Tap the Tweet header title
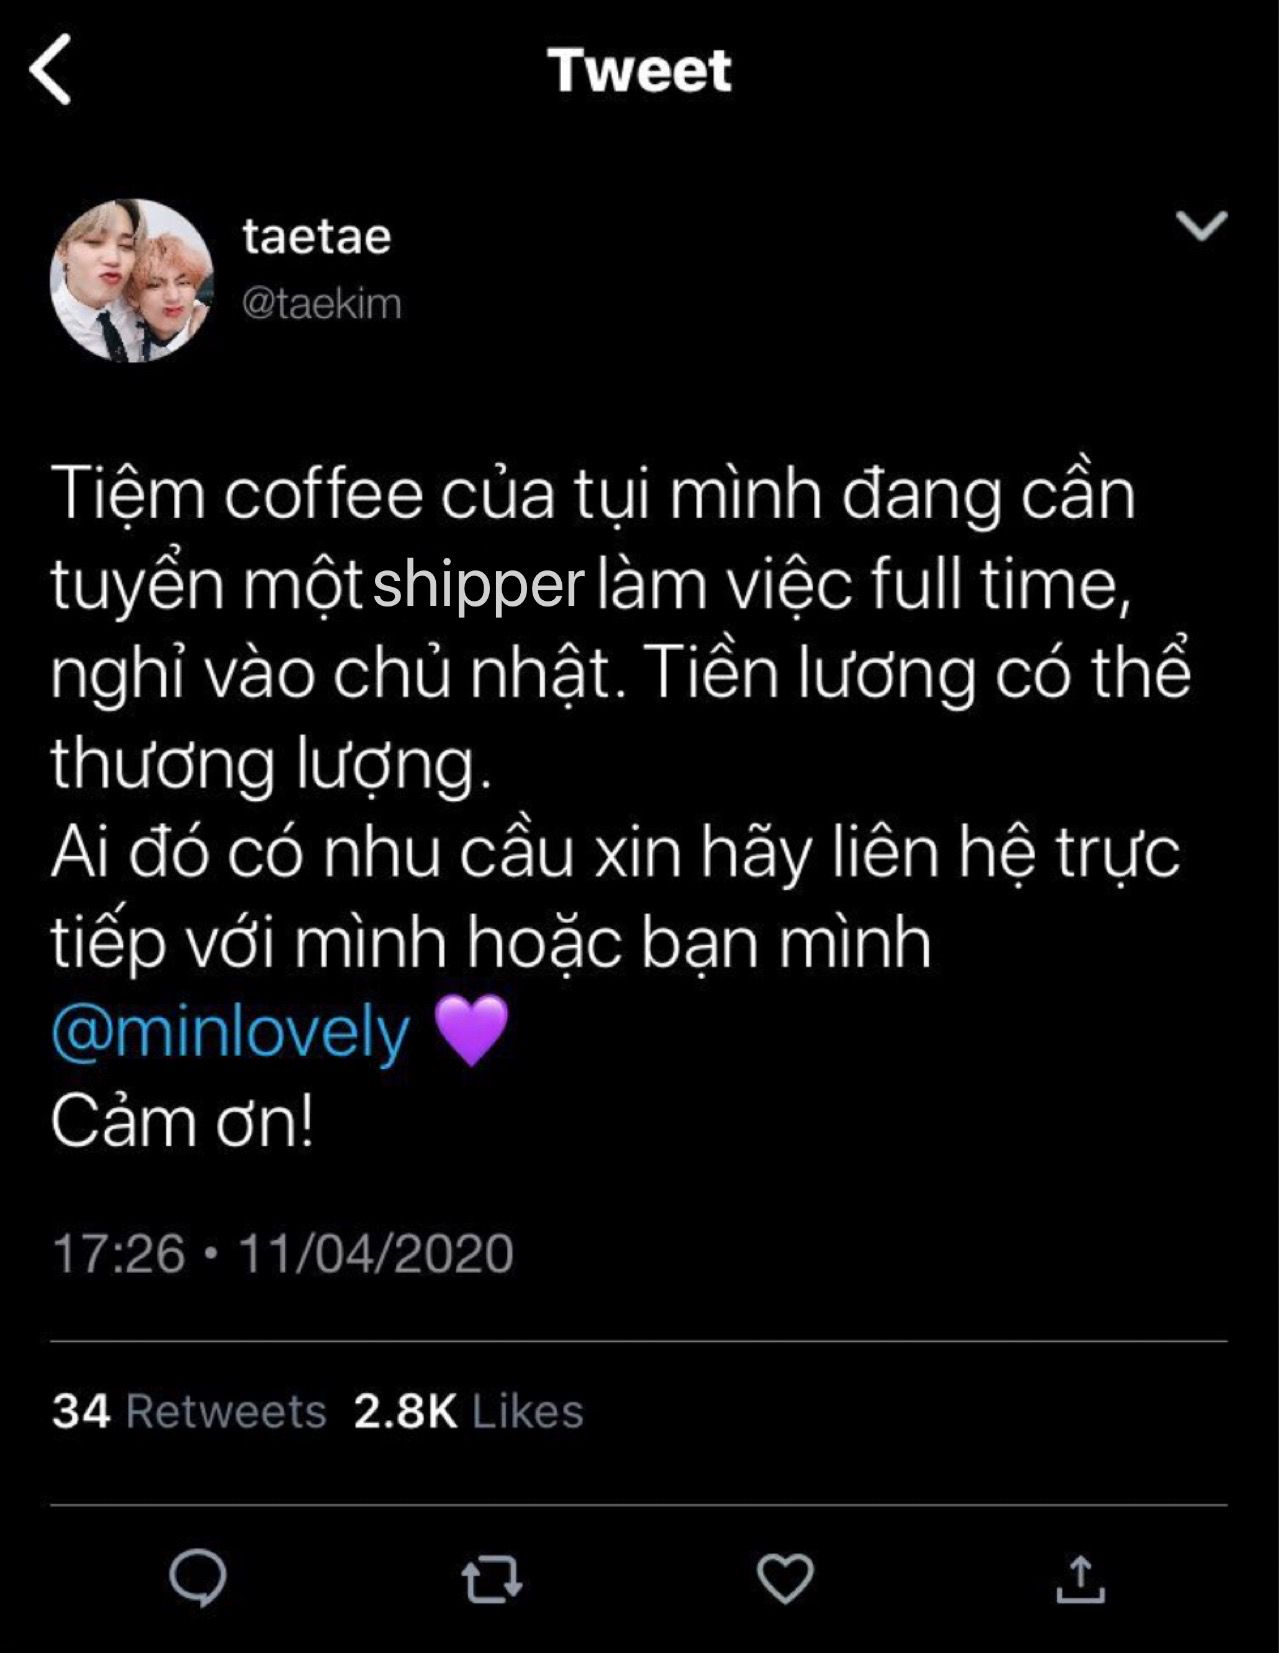 point(640,70)
